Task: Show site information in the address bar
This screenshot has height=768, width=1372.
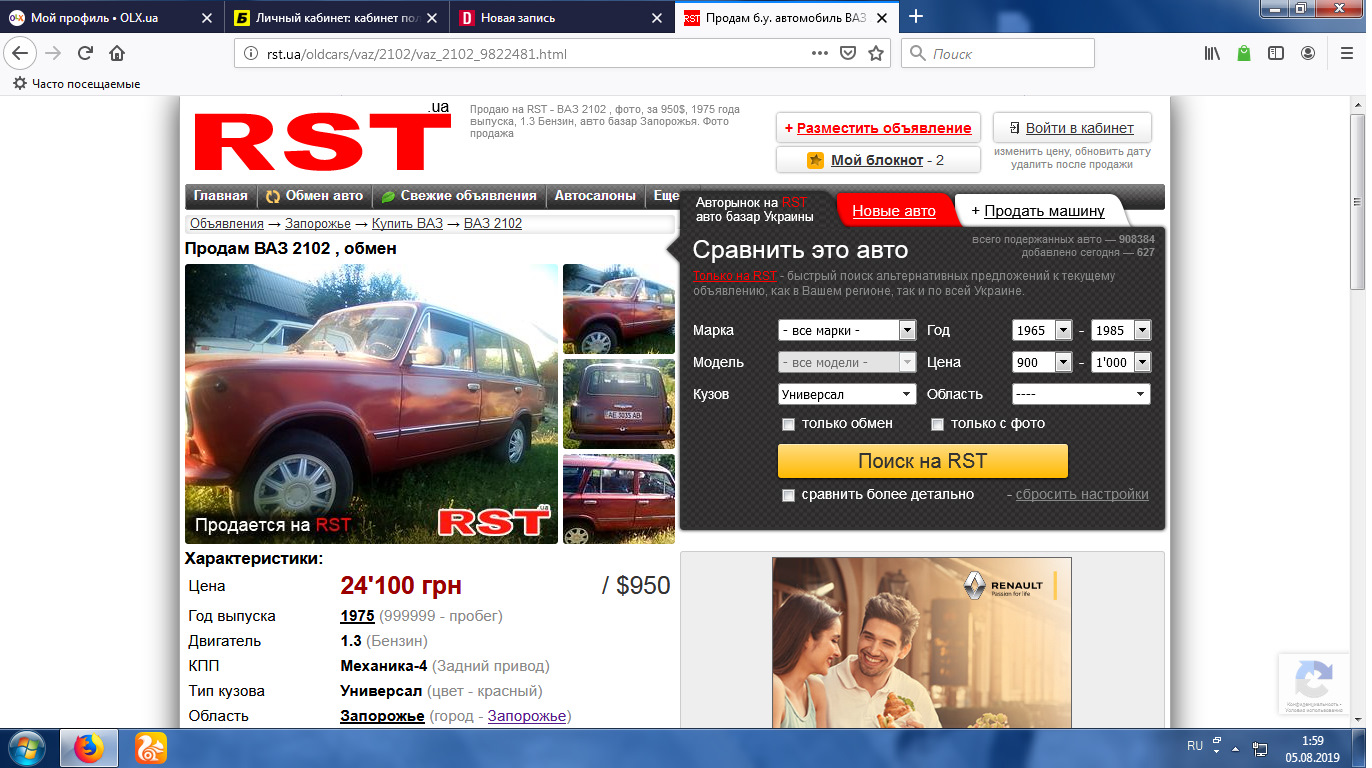Action: point(250,54)
